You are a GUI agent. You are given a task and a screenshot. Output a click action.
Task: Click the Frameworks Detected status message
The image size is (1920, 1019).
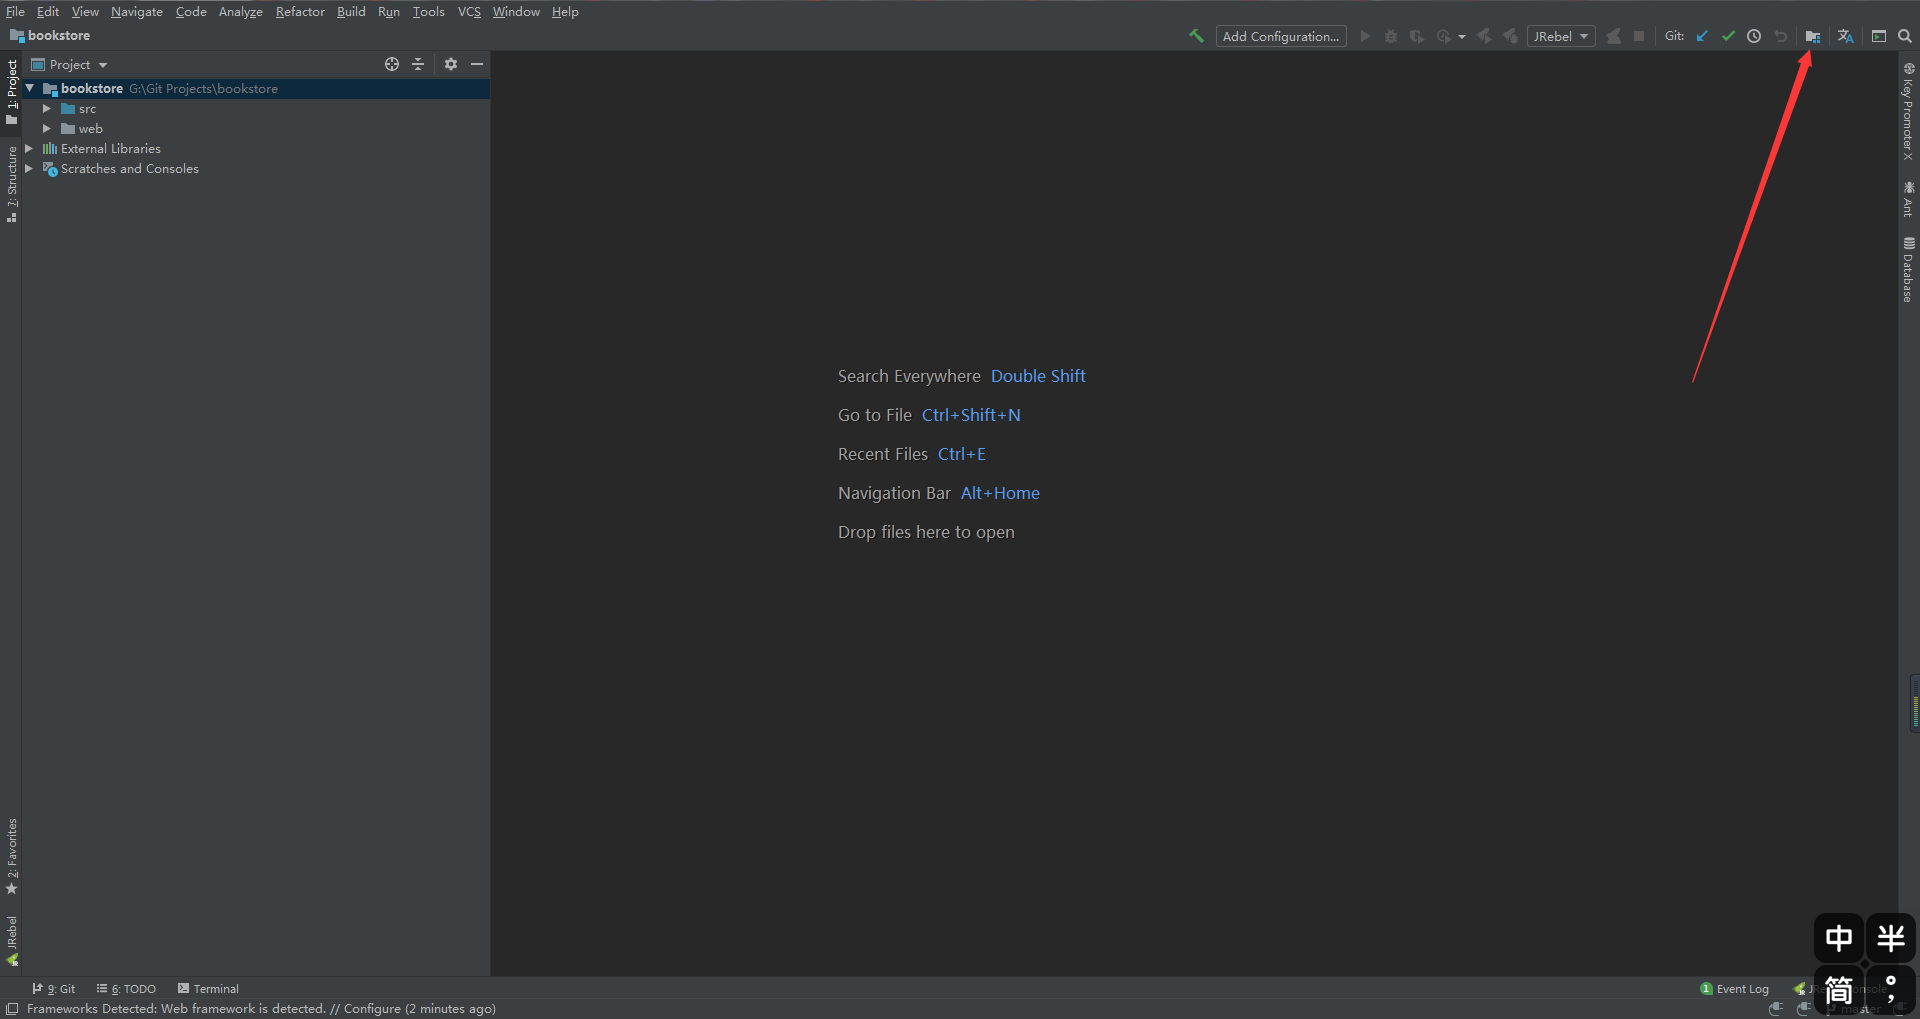[x=261, y=1009]
